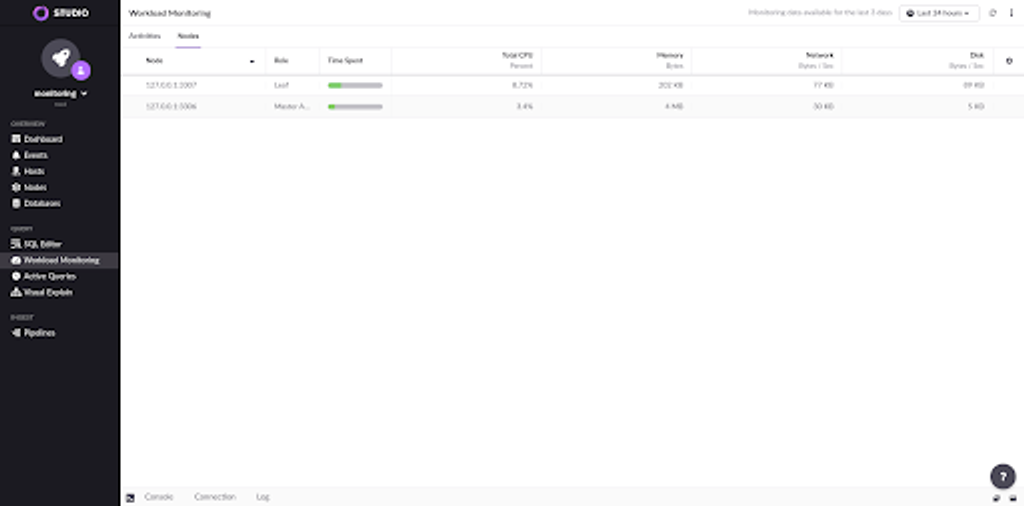Click the 30 KB network value
1024x506 pixels.
coord(823,106)
